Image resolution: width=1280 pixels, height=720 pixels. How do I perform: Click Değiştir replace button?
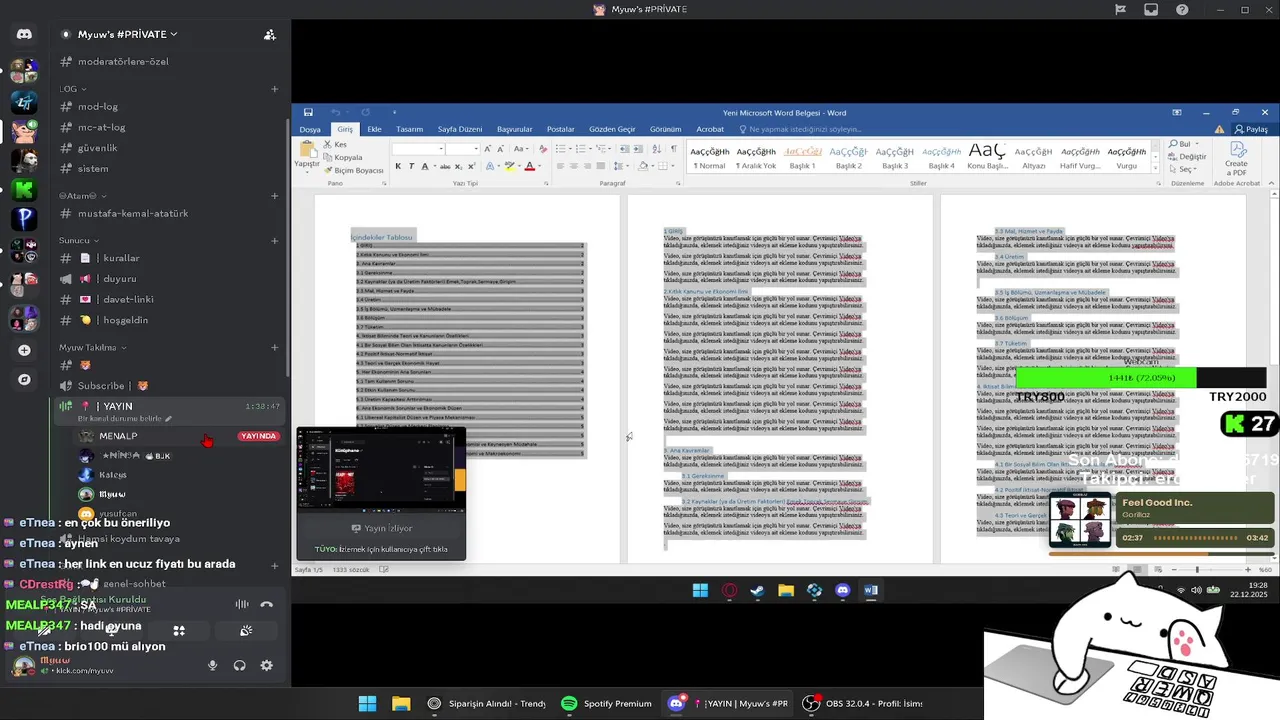coord(1188,157)
